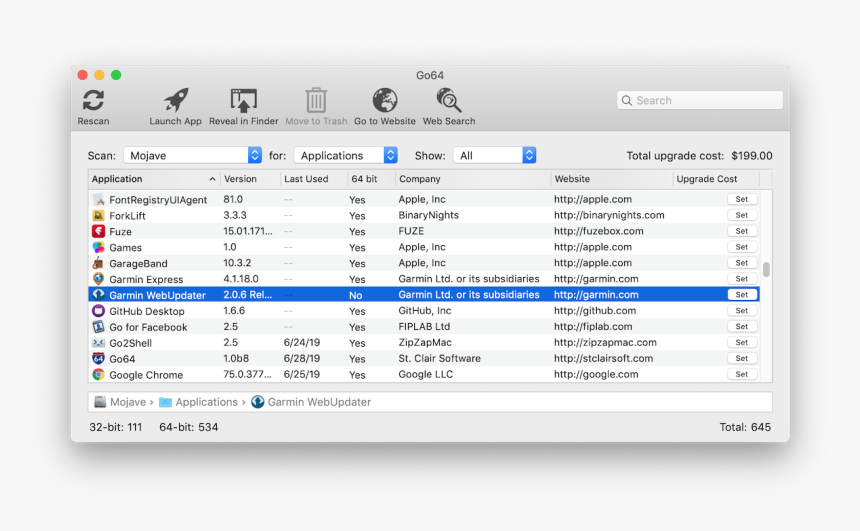Select the GarageBand app icon
This screenshot has width=860, height=531.
[x=98, y=263]
